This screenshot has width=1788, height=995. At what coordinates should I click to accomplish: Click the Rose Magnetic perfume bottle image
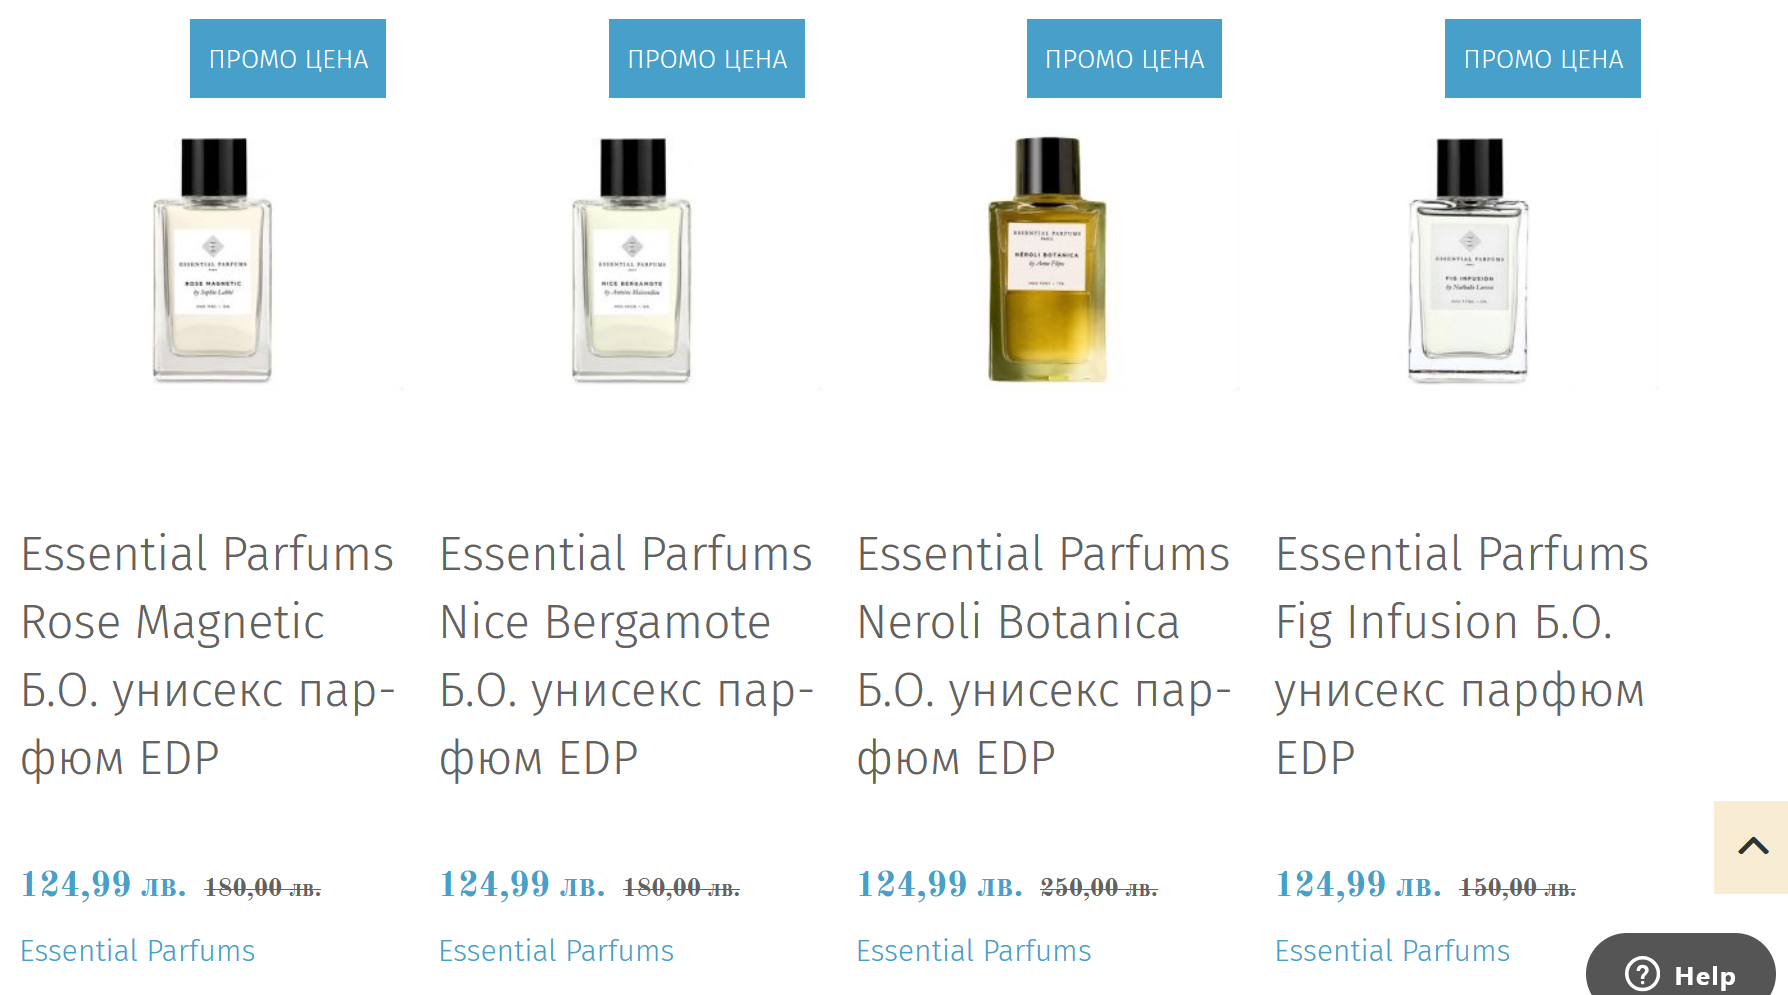[x=212, y=260]
